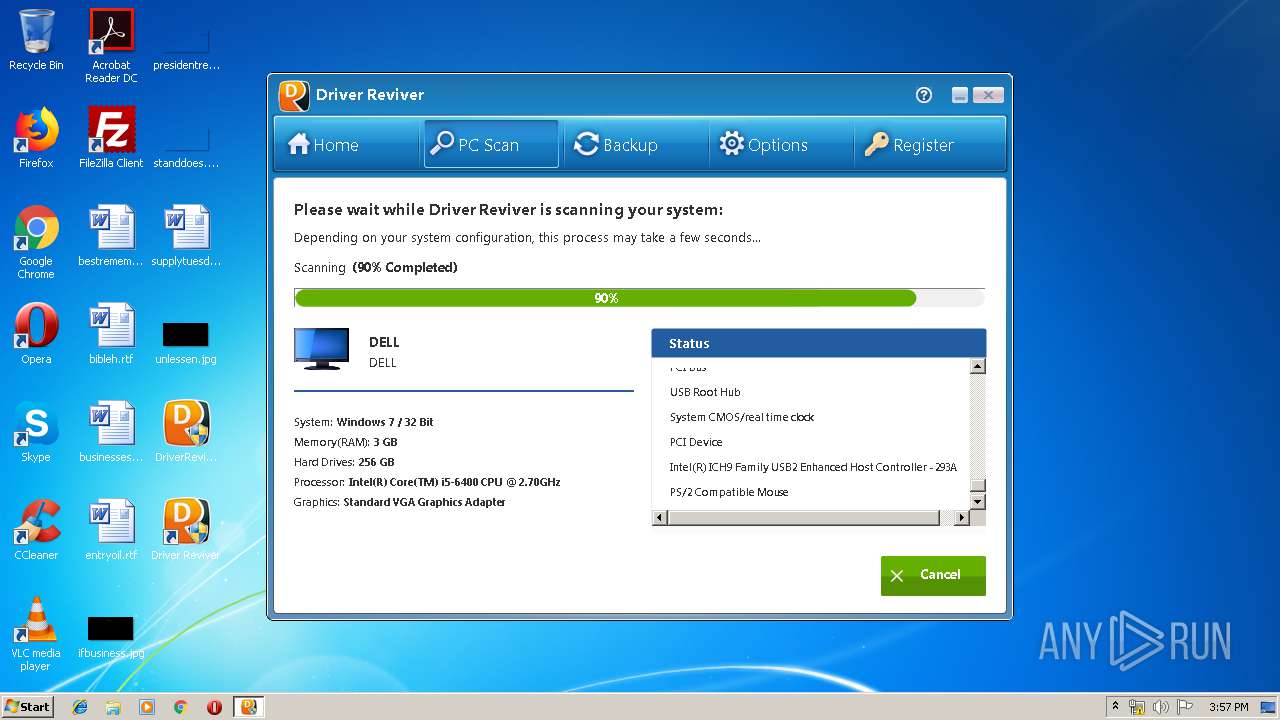Open the Register tab

[928, 145]
